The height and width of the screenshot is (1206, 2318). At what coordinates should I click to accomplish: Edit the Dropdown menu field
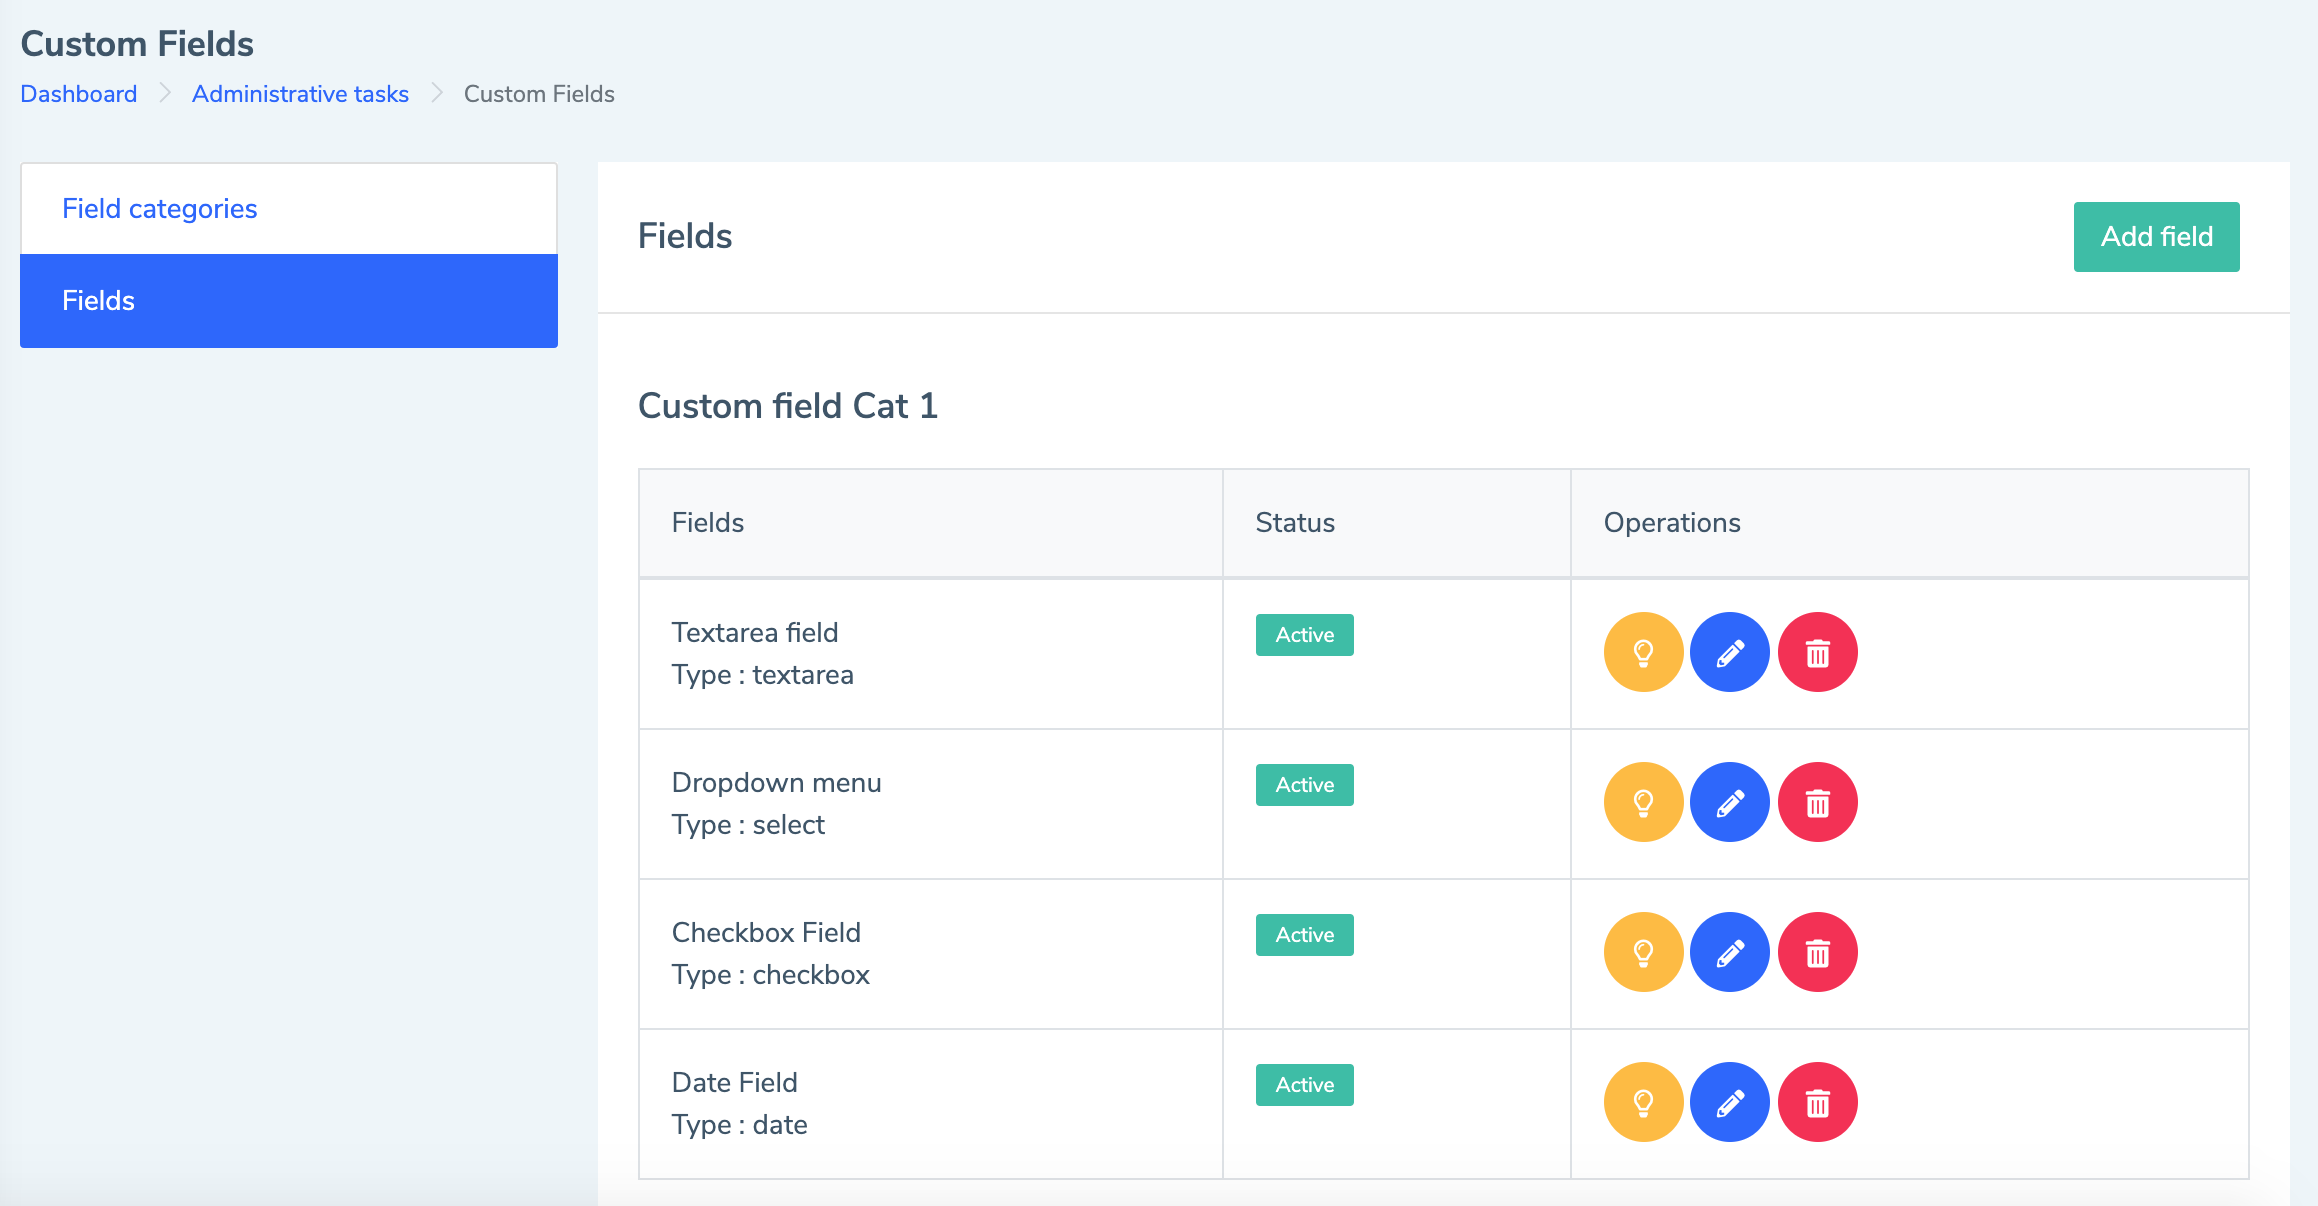point(1730,803)
